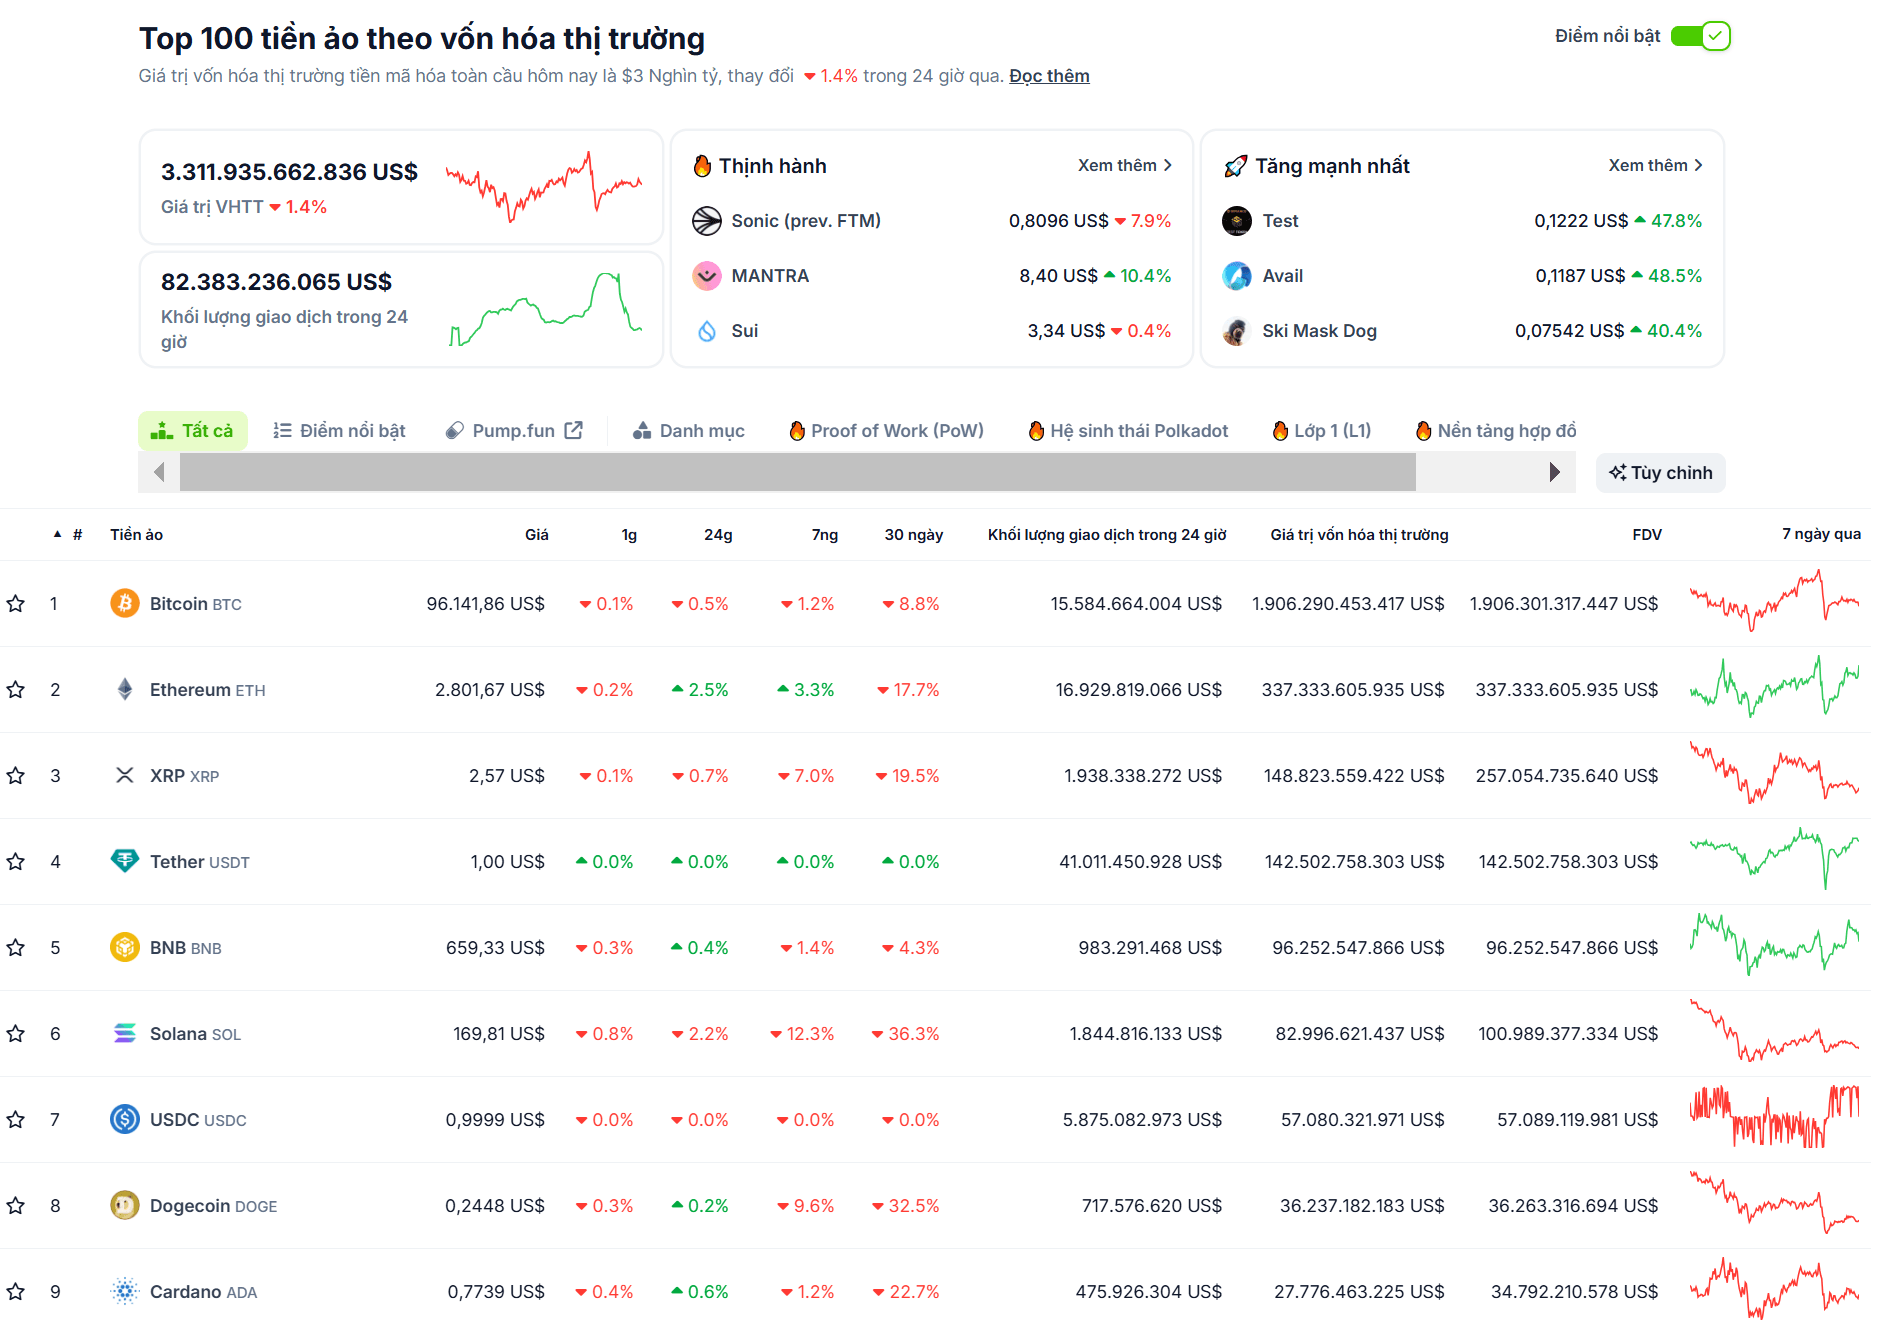Sort by Khối lượng giao dịch 24 giờ header
Screen dimensions: 1889x1323
(1107, 535)
